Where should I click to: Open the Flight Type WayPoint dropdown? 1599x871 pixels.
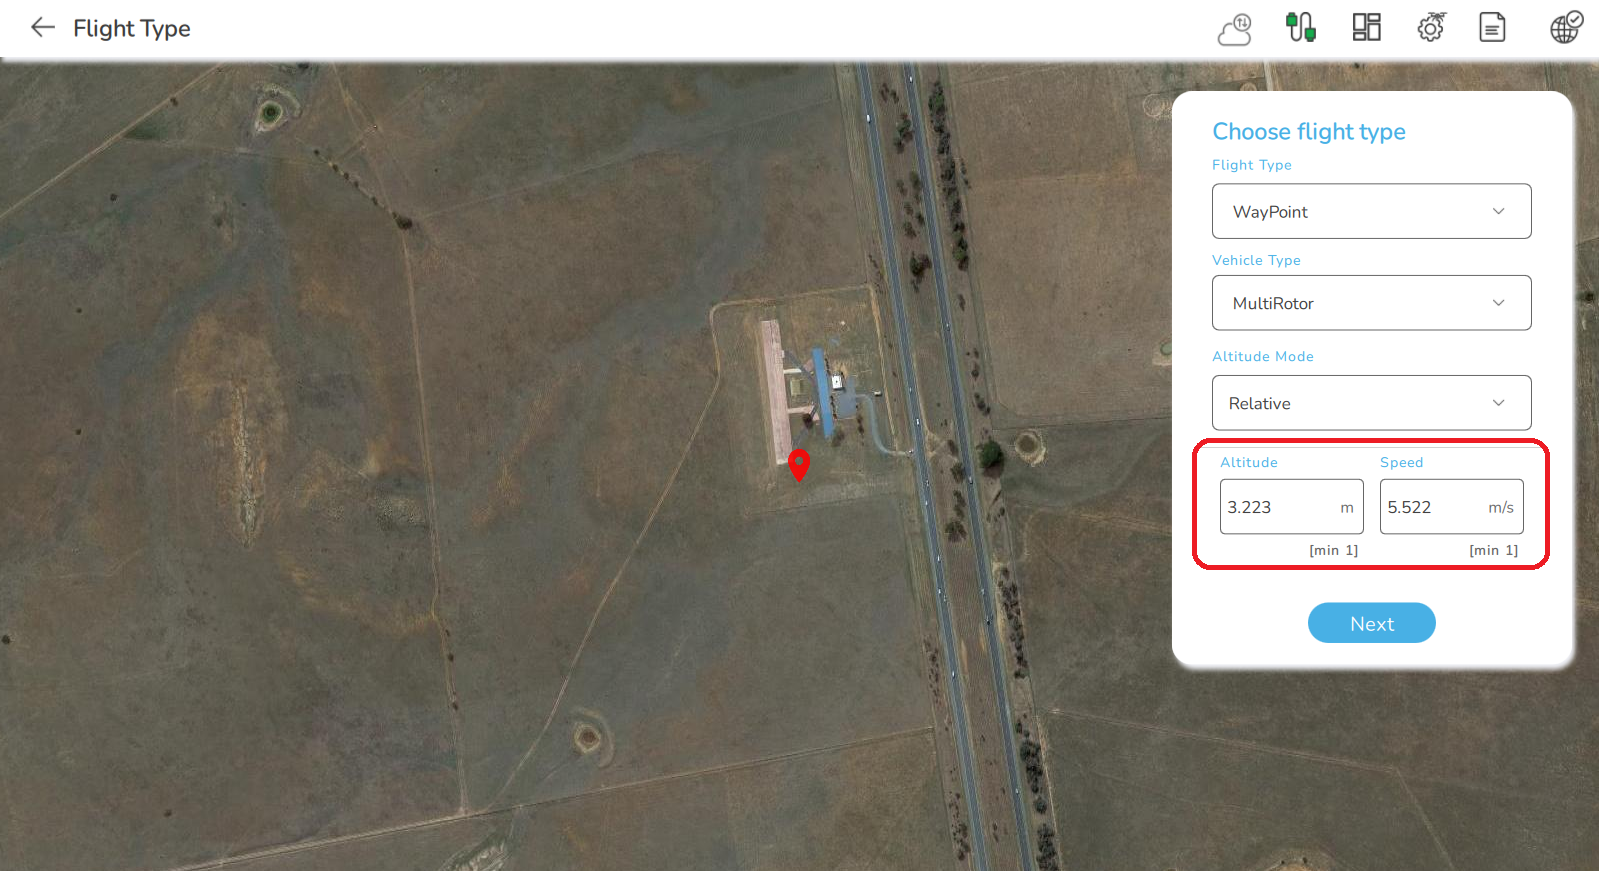1371,211
